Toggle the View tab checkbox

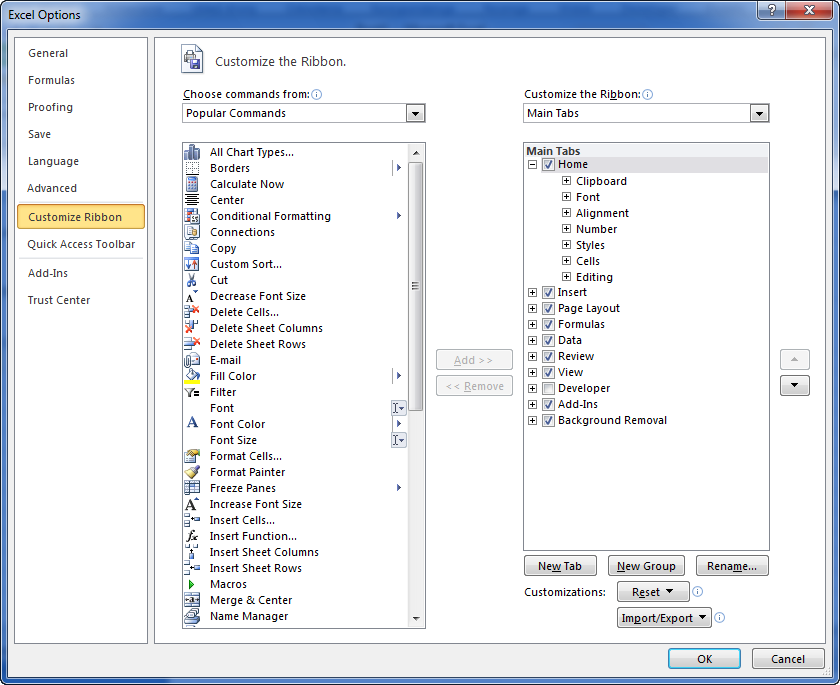(548, 372)
